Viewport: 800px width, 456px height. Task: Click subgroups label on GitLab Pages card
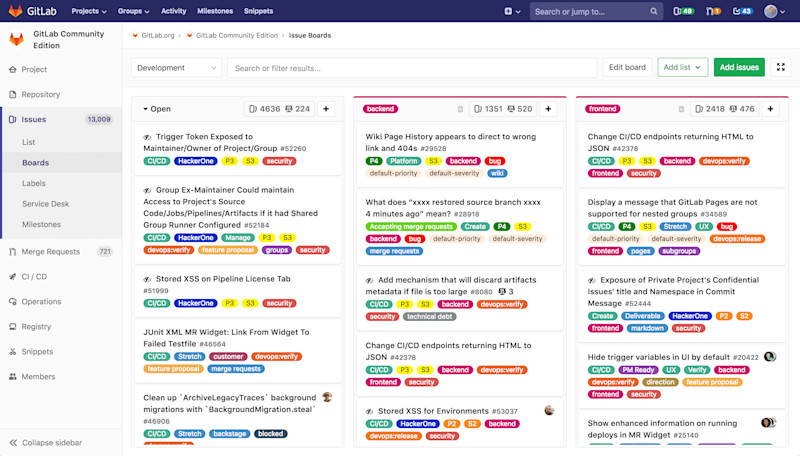tap(679, 251)
